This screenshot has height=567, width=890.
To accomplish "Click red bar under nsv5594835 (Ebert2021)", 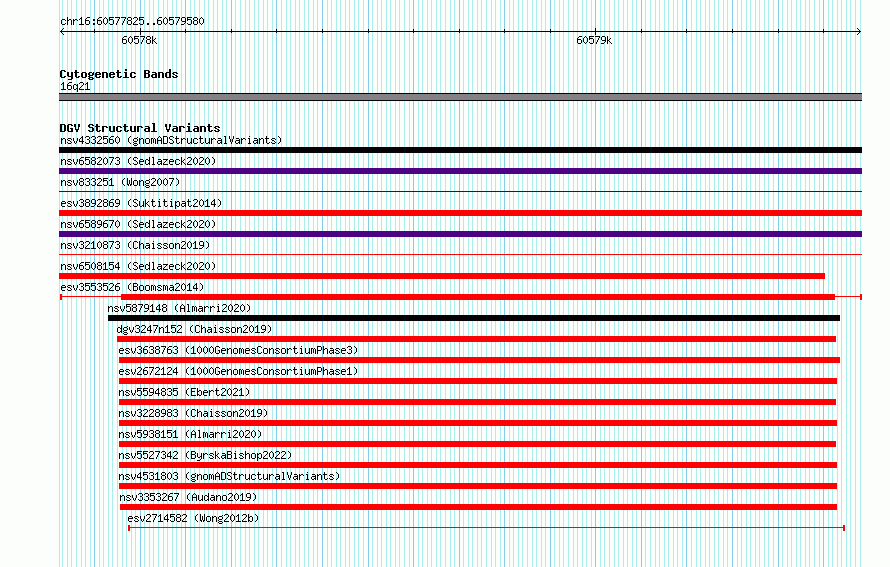I will click(477, 402).
